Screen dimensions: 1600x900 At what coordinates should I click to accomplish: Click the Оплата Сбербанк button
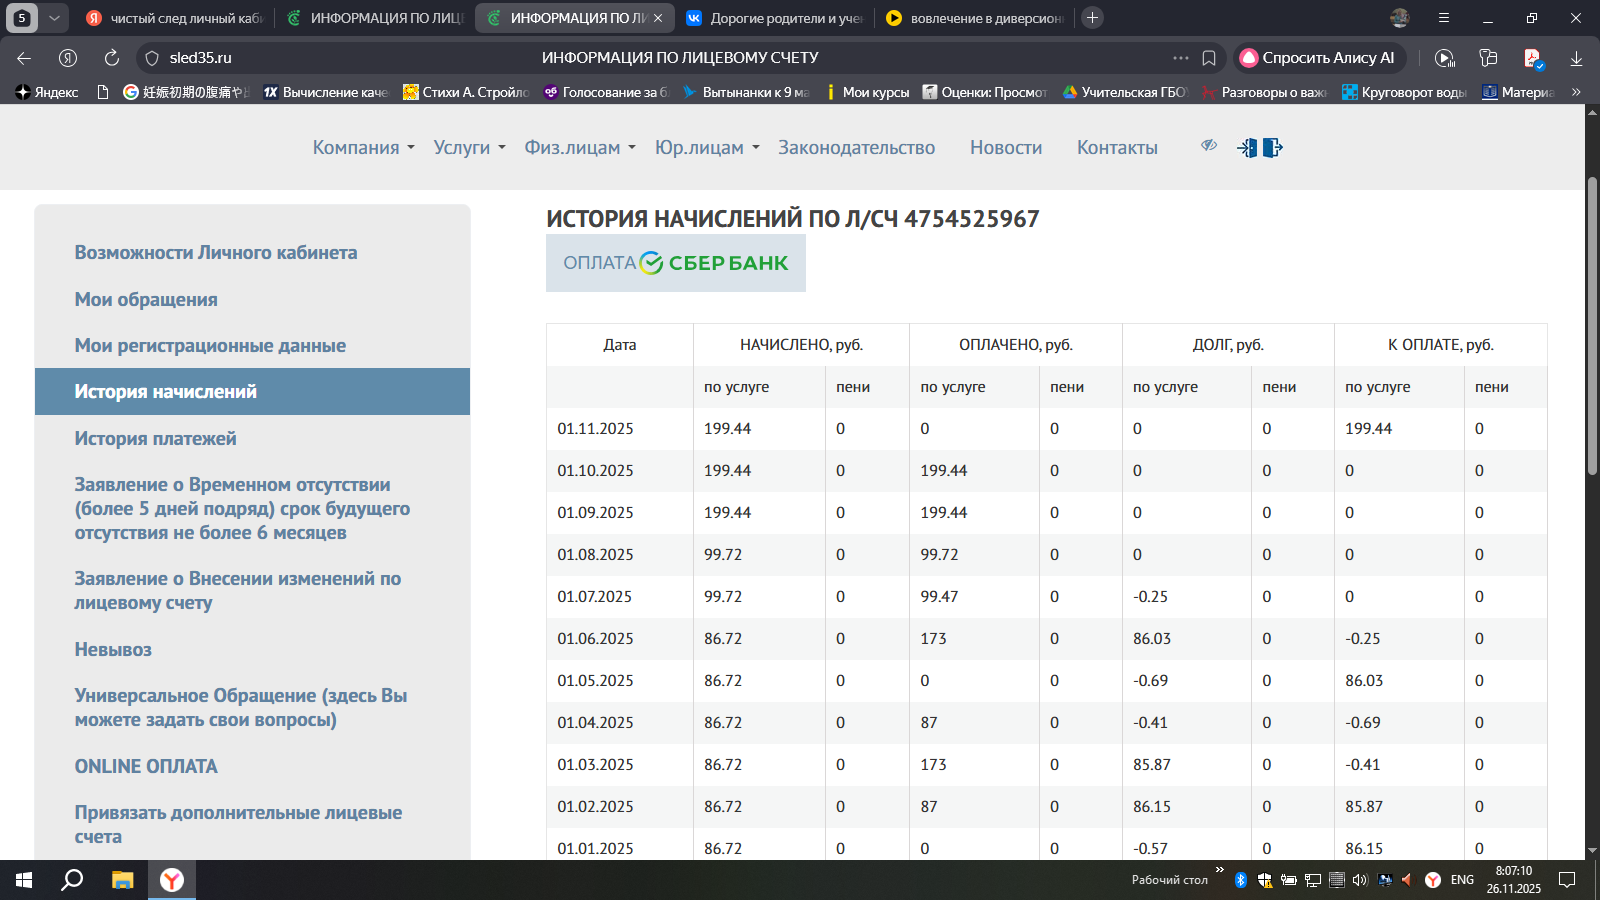pyautogui.click(x=676, y=263)
